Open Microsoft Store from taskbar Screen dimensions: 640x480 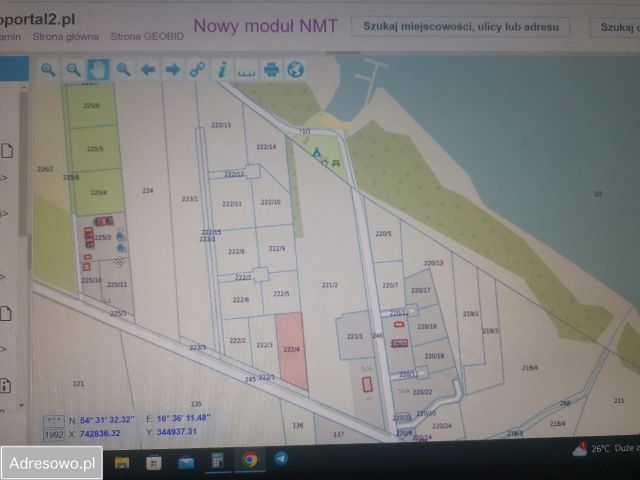(154, 462)
